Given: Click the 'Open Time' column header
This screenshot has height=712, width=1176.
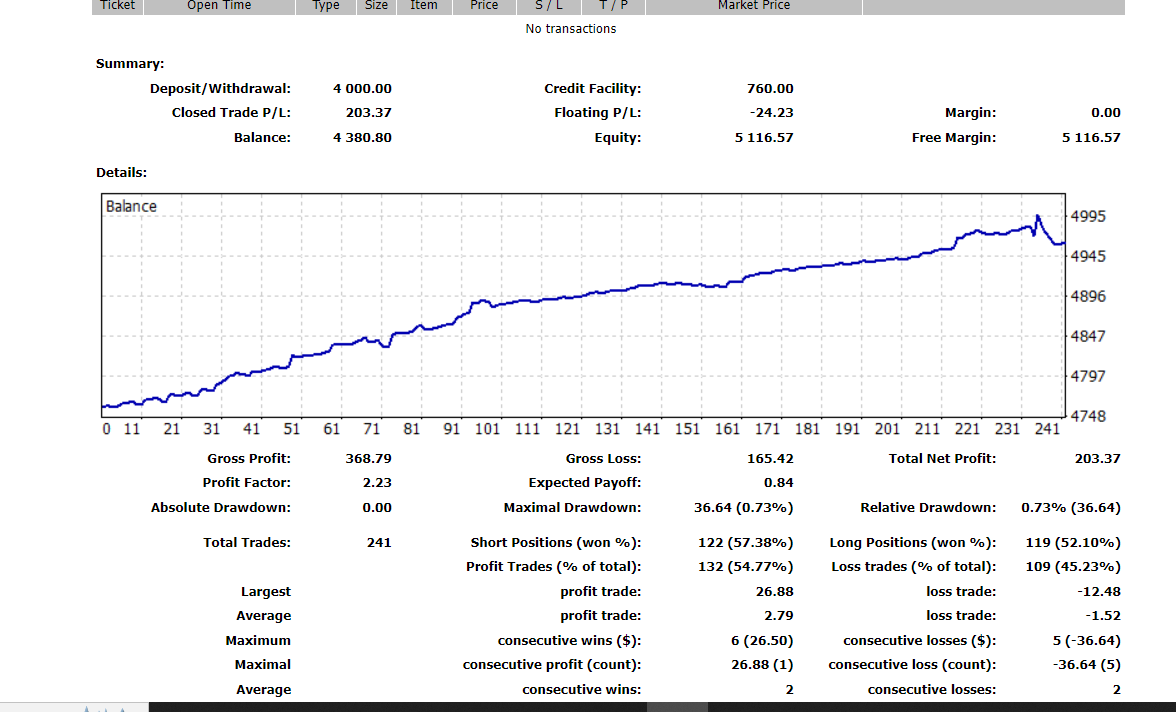Looking at the screenshot, I should 219,6.
